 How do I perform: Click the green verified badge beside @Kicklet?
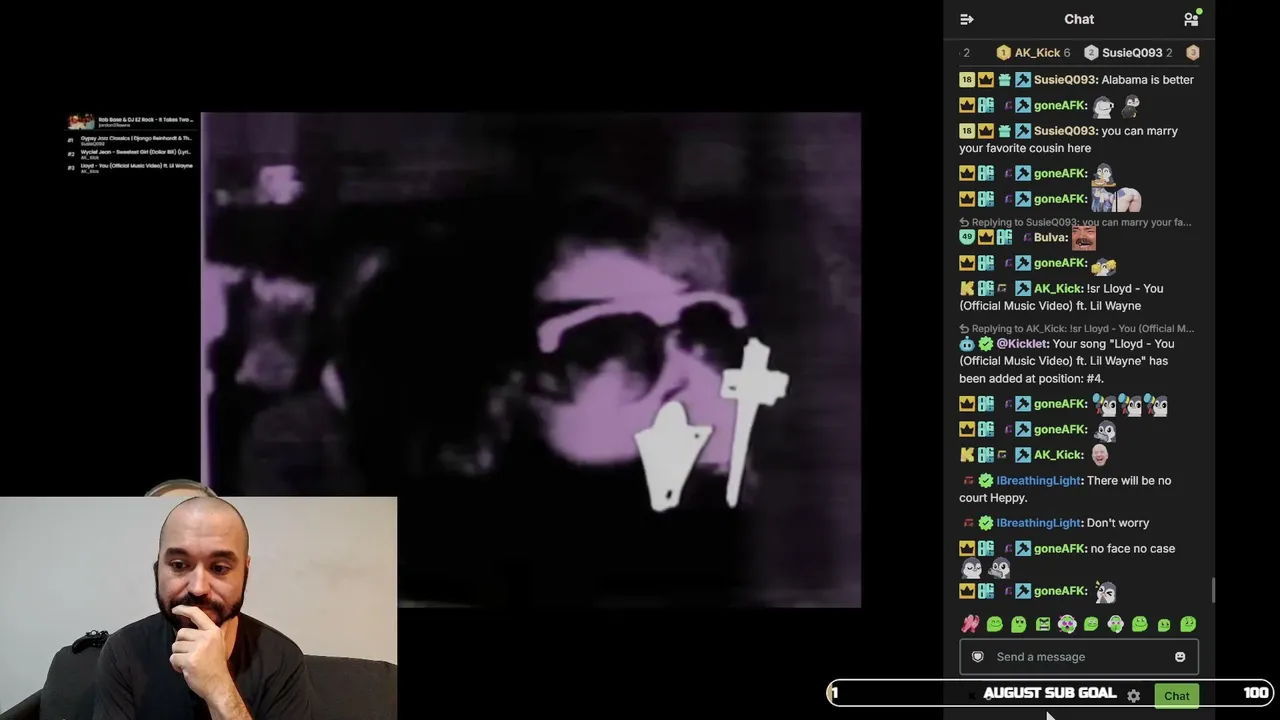985,344
